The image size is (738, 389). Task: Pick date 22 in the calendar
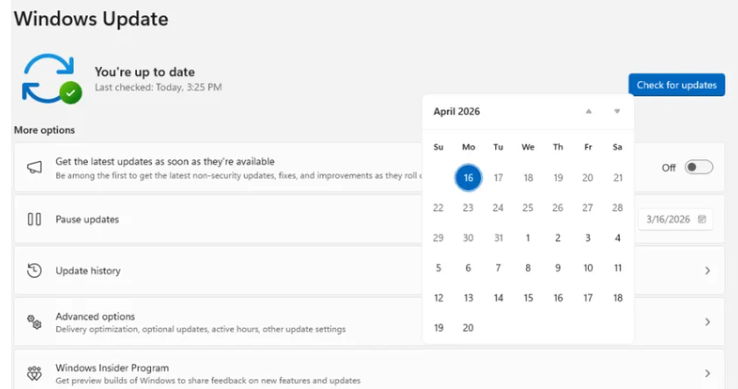click(x=438, y=208)
